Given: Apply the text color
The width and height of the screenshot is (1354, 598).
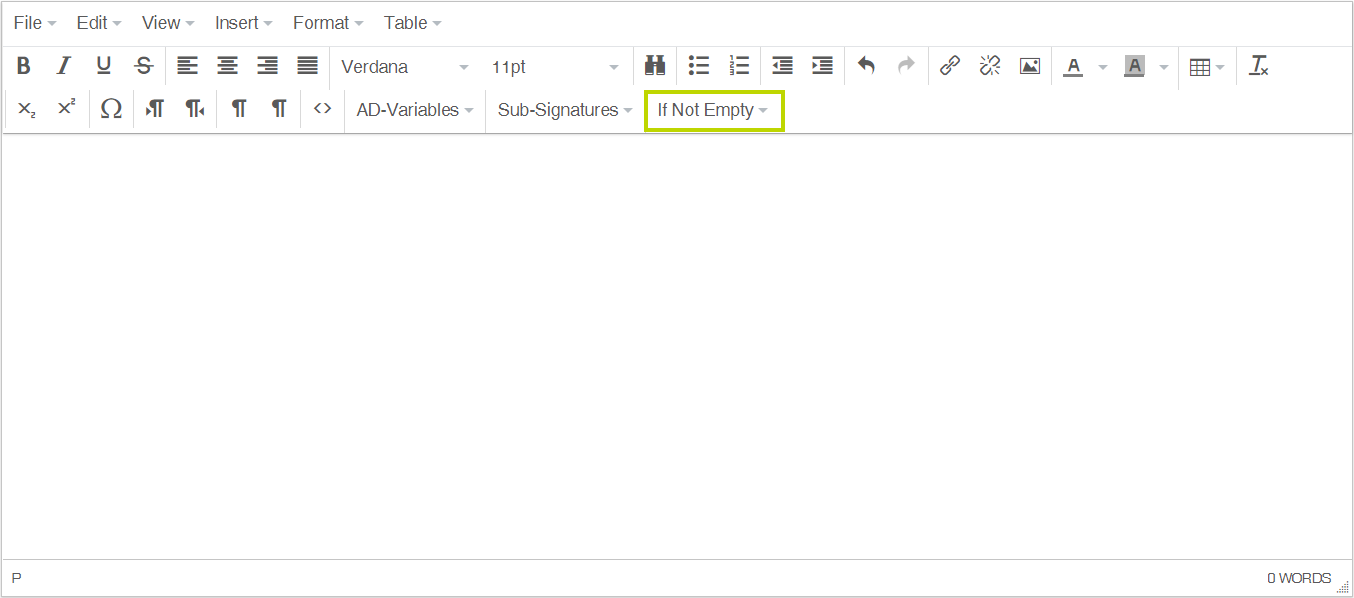Looking at the screenshot, I should pos(1073,67).
